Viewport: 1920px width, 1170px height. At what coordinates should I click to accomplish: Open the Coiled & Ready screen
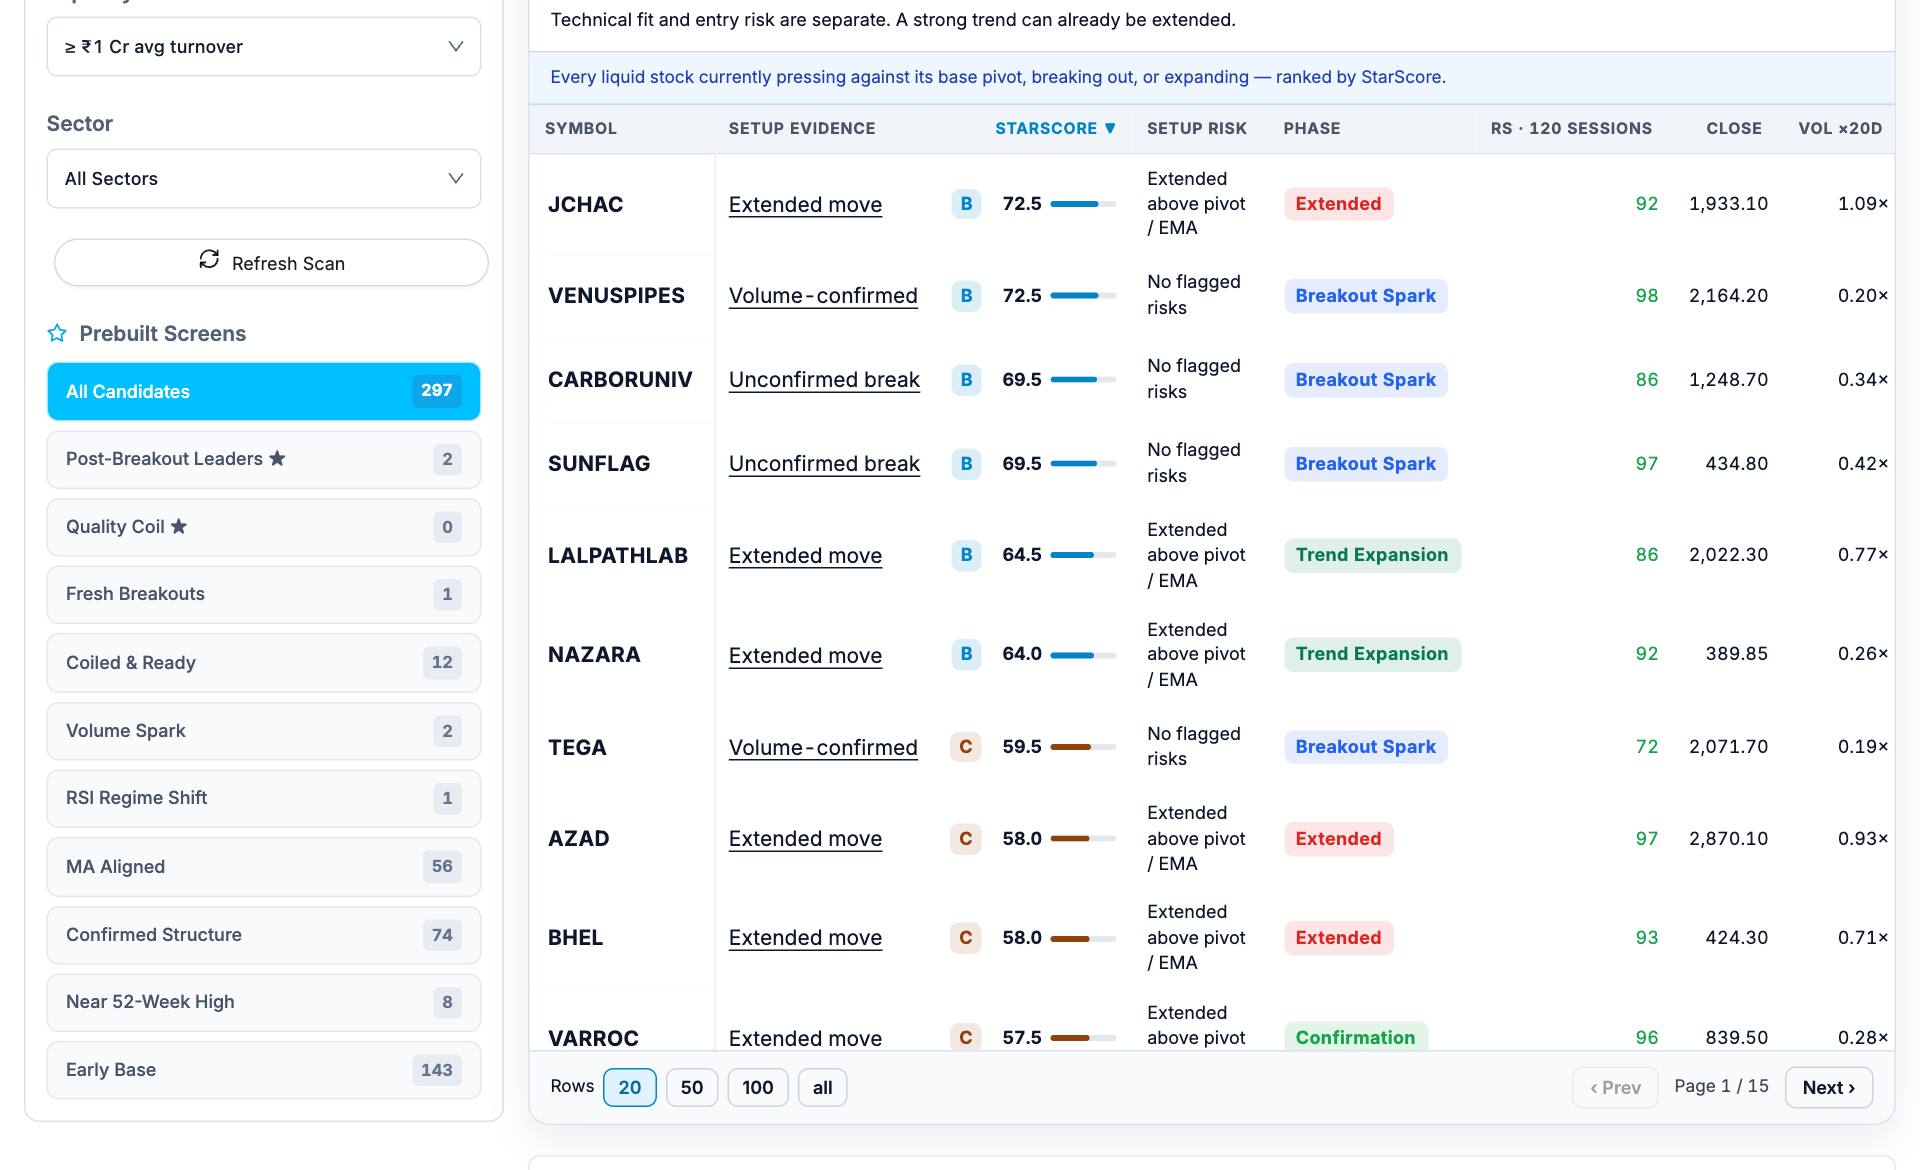(264, 662)
